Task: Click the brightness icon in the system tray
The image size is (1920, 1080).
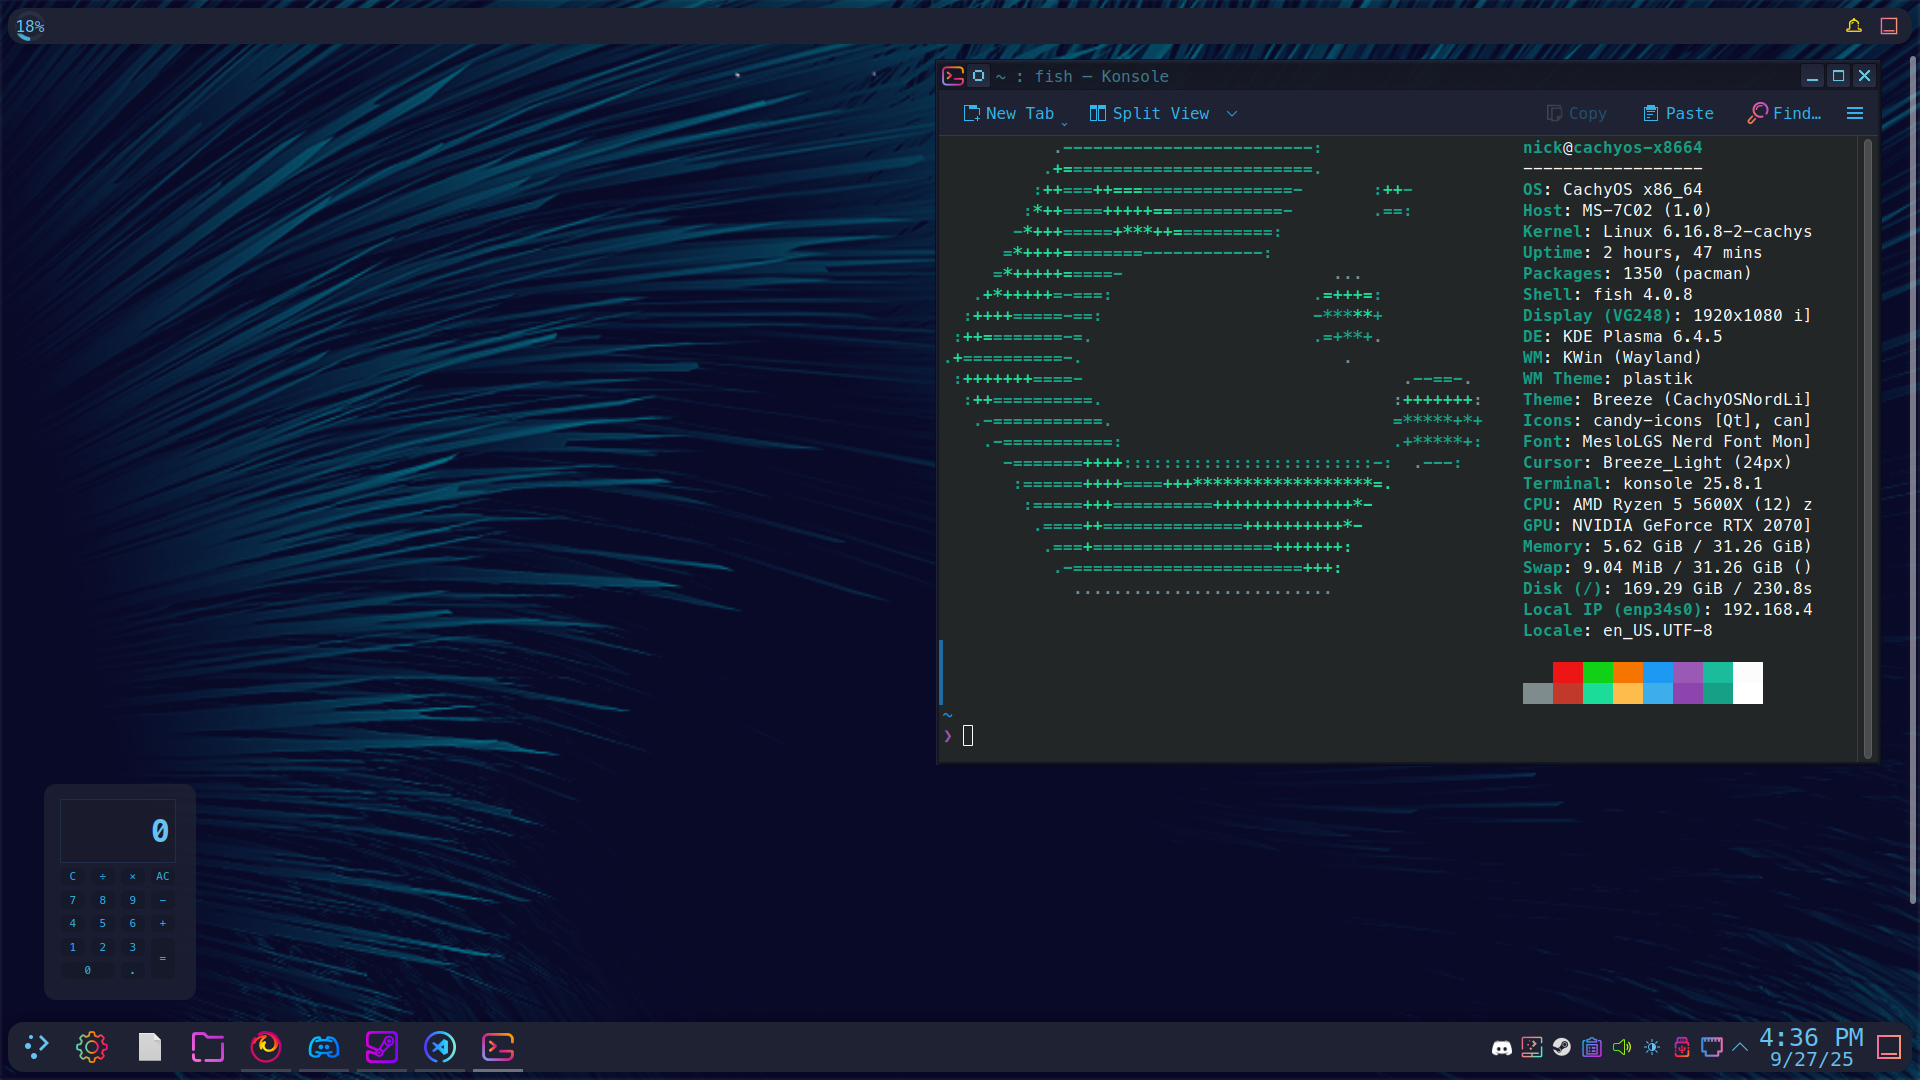Action: (1652, 1047)
